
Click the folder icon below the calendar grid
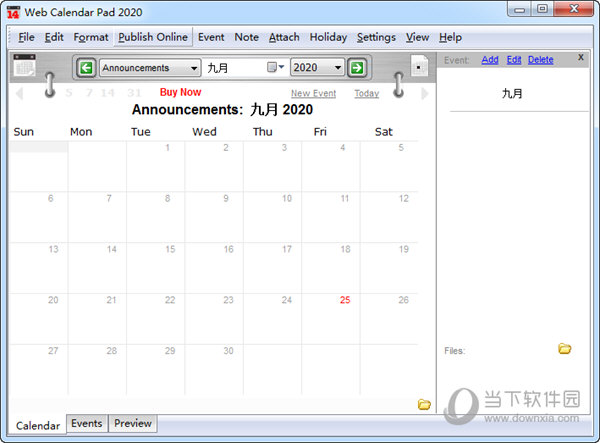(x=424, y=404)
